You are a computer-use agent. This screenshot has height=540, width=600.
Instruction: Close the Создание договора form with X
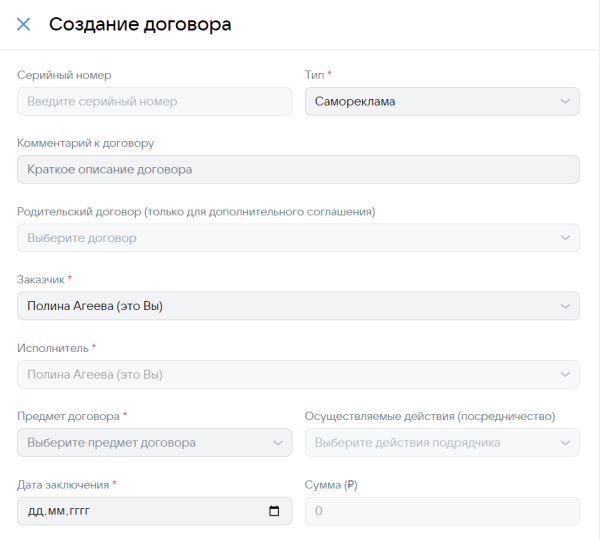tap(24, 24)
